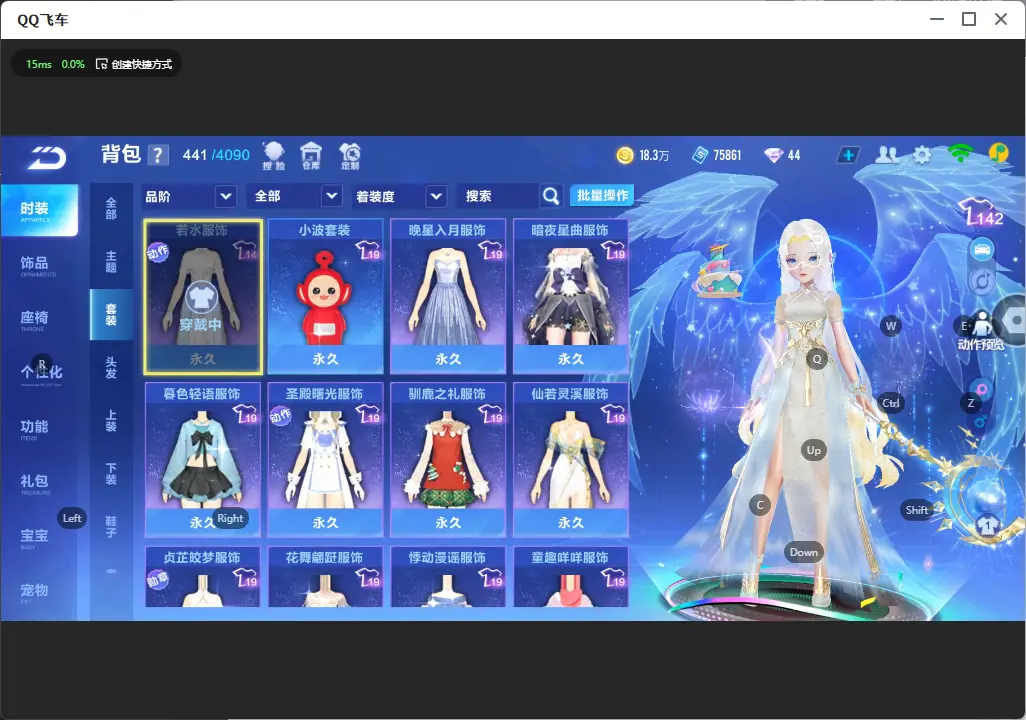Open the 定制 customization icon
This screenshot has height=720, width=1026.
[350, 156]
